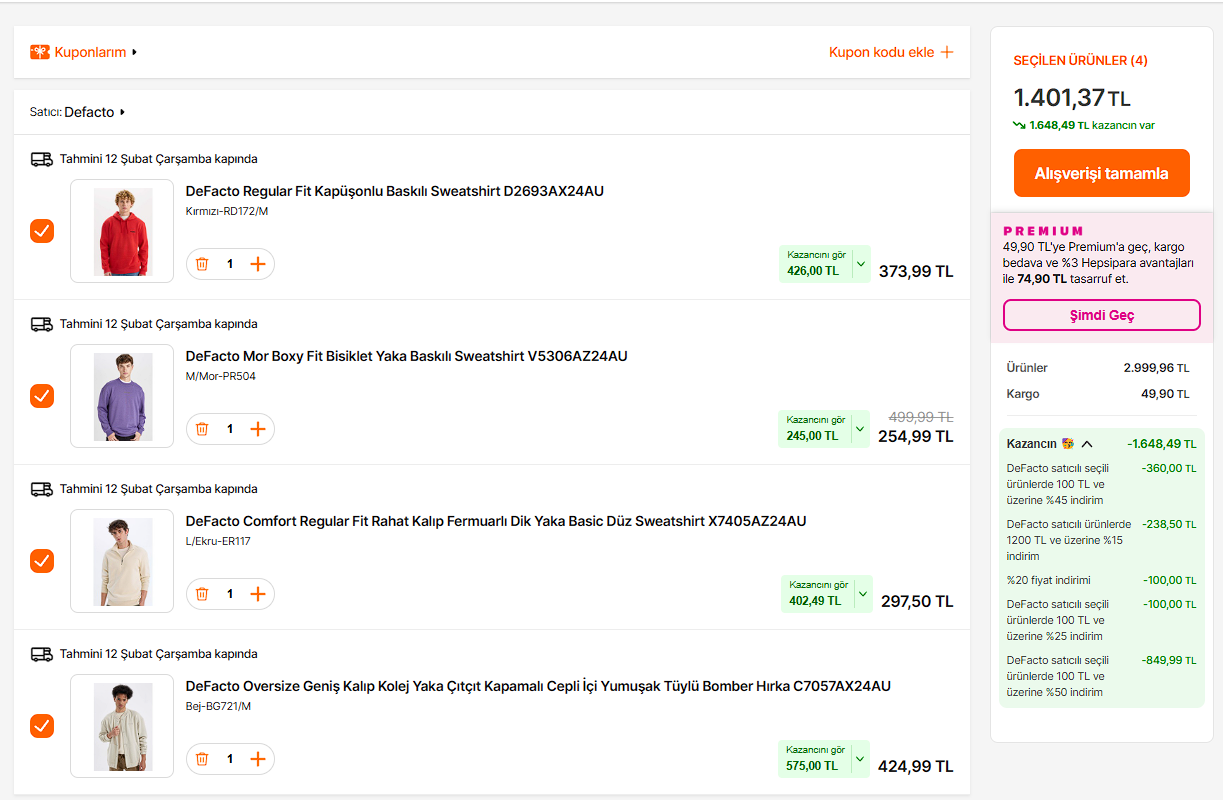Open red hooded sweatshirt thumbnail
This screenshot has height=800, width=1223.
[x=122, y=231]
